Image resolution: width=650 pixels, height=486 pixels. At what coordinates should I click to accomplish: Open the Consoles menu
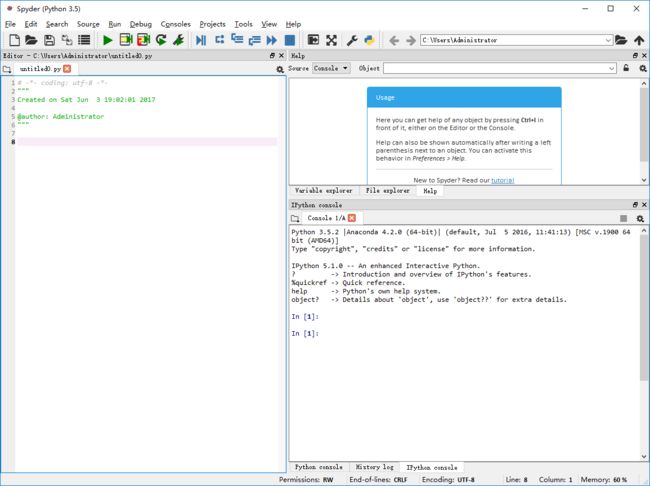175,24
